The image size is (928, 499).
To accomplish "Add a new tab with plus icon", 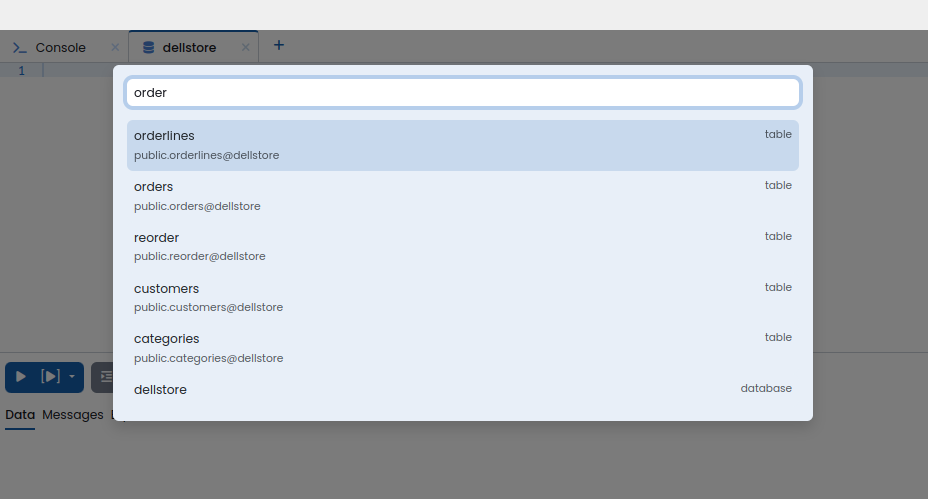I will tap(279, 45).
